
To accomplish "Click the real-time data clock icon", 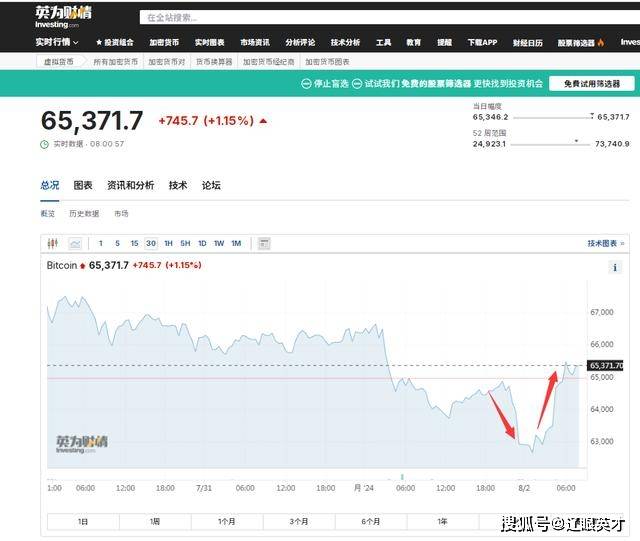I will [45, 144].
